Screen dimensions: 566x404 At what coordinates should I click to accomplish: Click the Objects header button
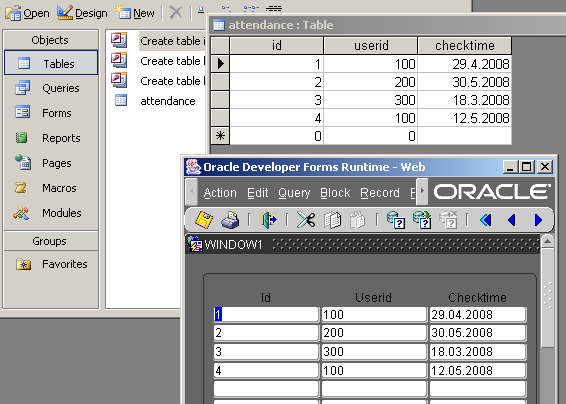click(51, 40)
